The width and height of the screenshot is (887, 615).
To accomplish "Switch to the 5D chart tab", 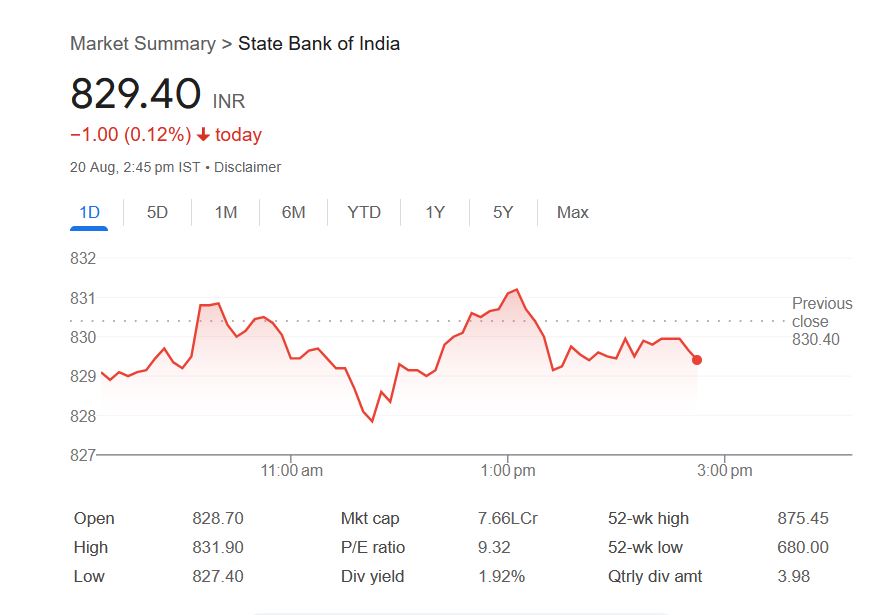I will tap(157, 212).
